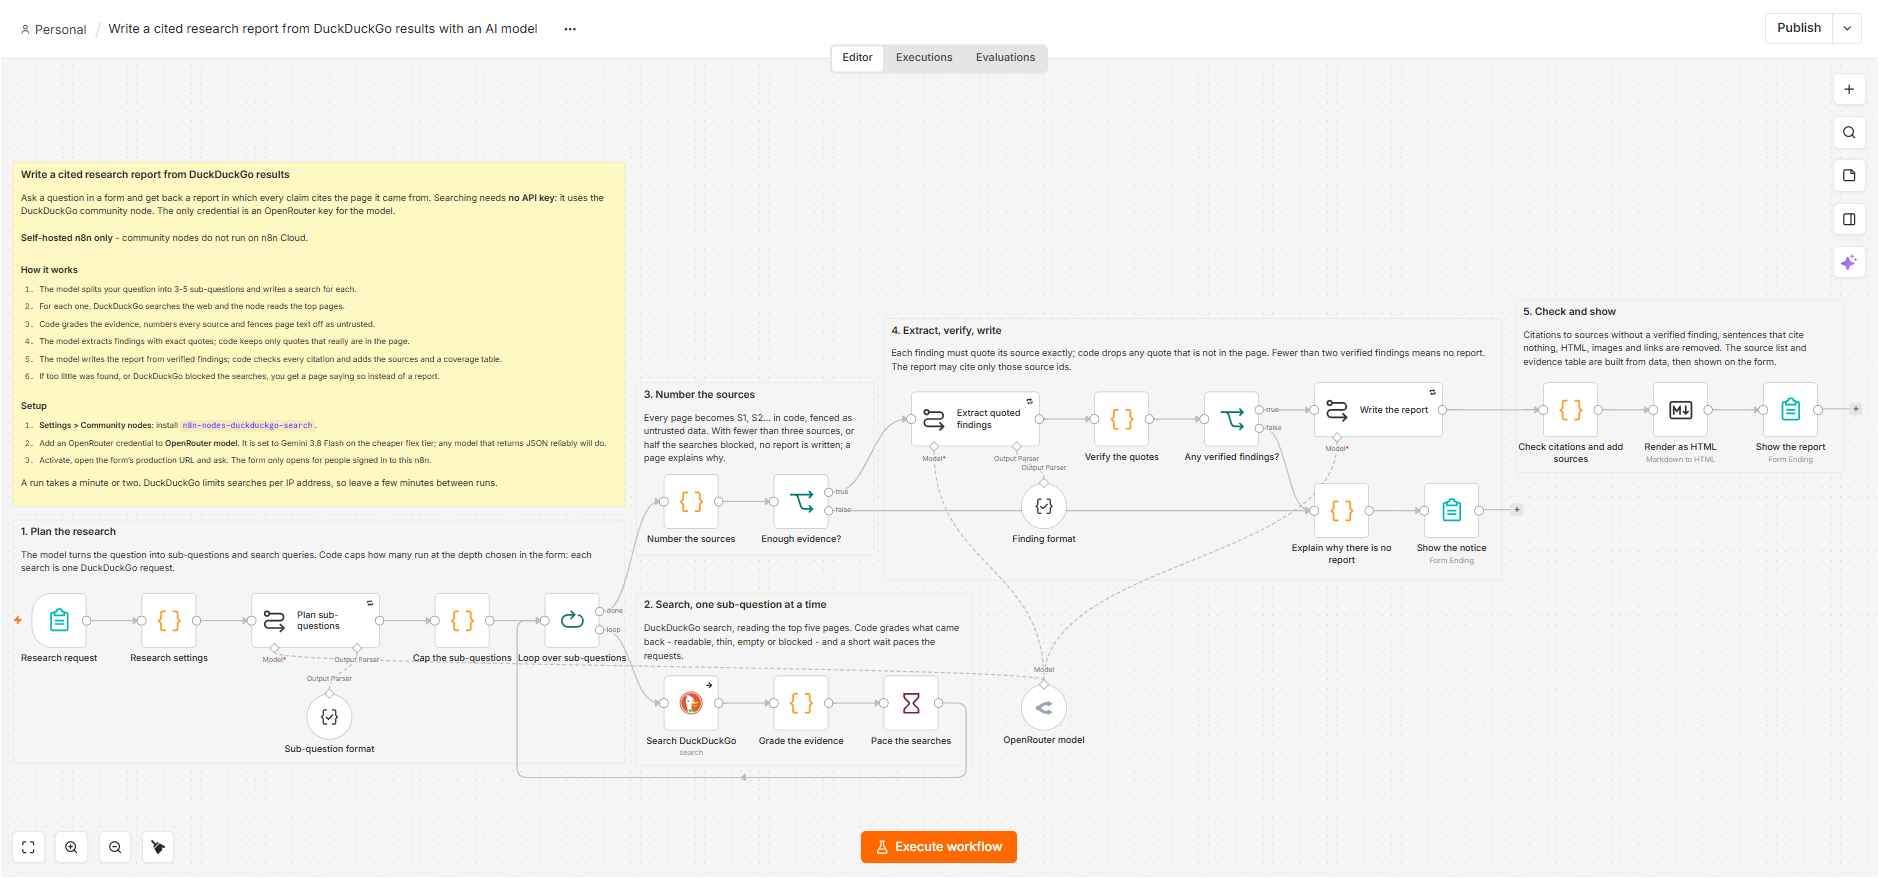Select the Cap the sub-questions code node

point(462,620)
